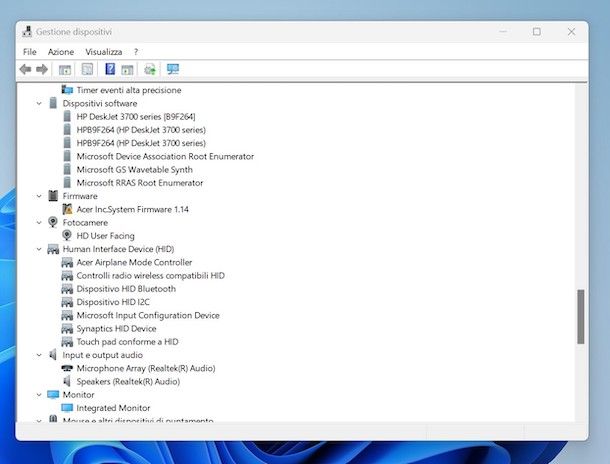Collapse the Fotocamere category

pos(39,222)
